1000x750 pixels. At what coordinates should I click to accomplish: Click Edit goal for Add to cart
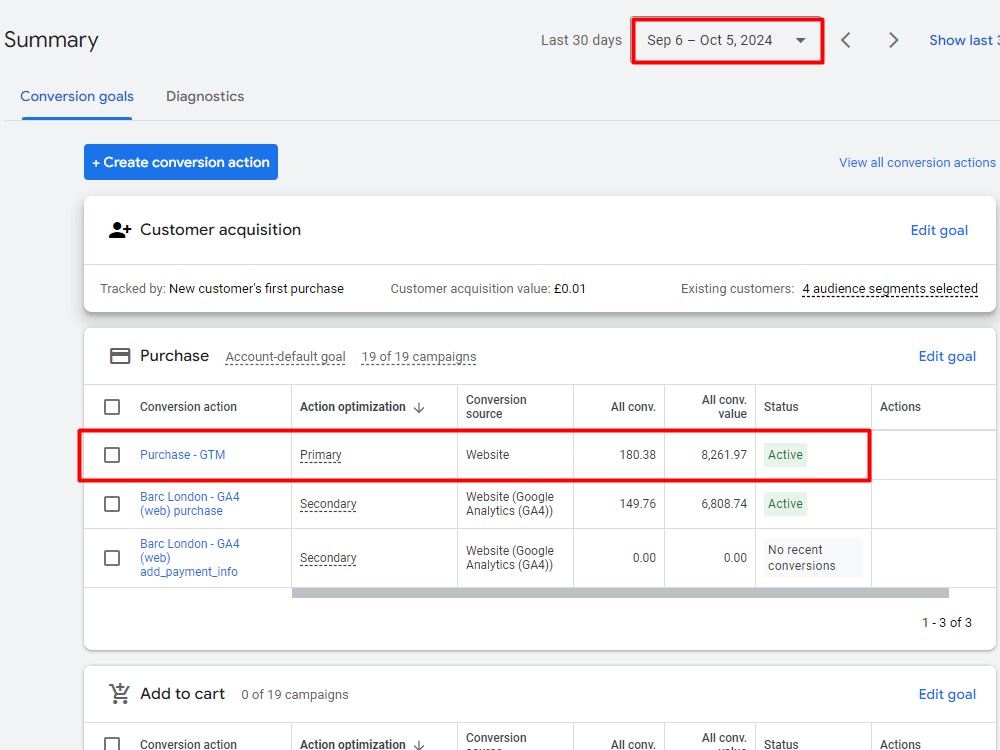click(x=947, y=695)
